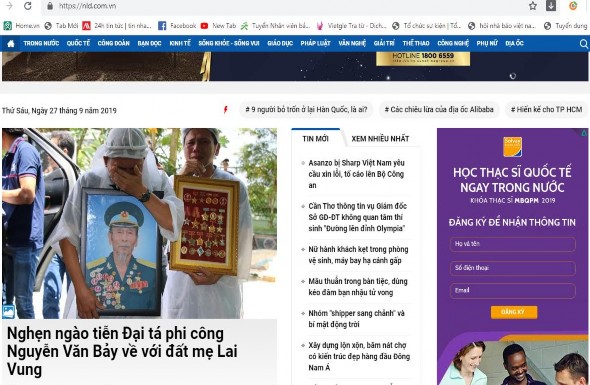
Task: Click the HOTLINE 1800 6559 banner ad
Action: tap(423, 58)
